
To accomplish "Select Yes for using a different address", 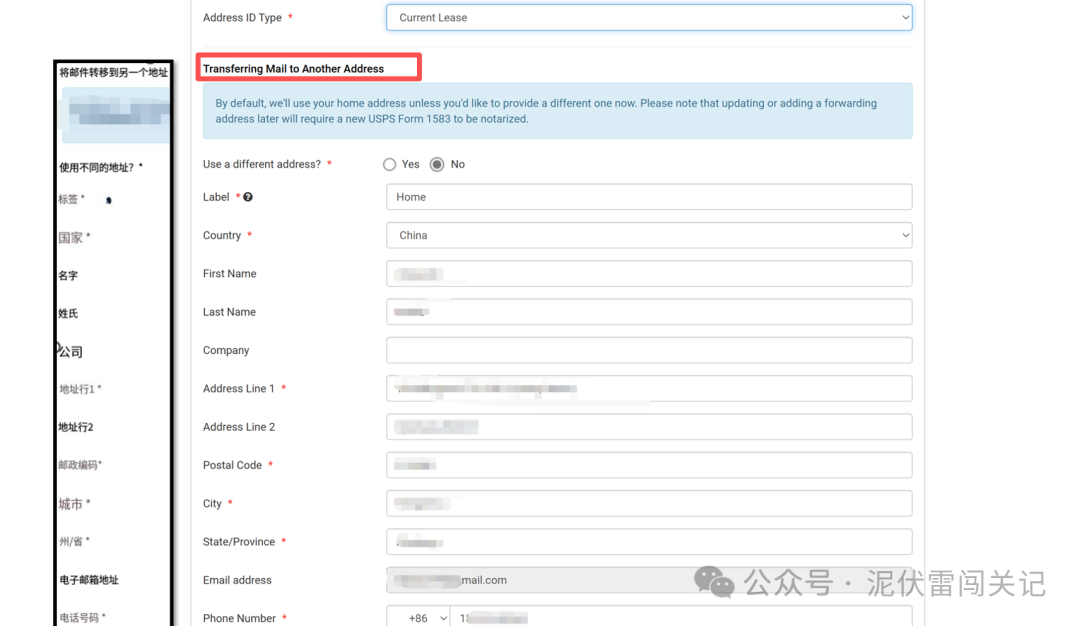I will [x=390, y=165].
